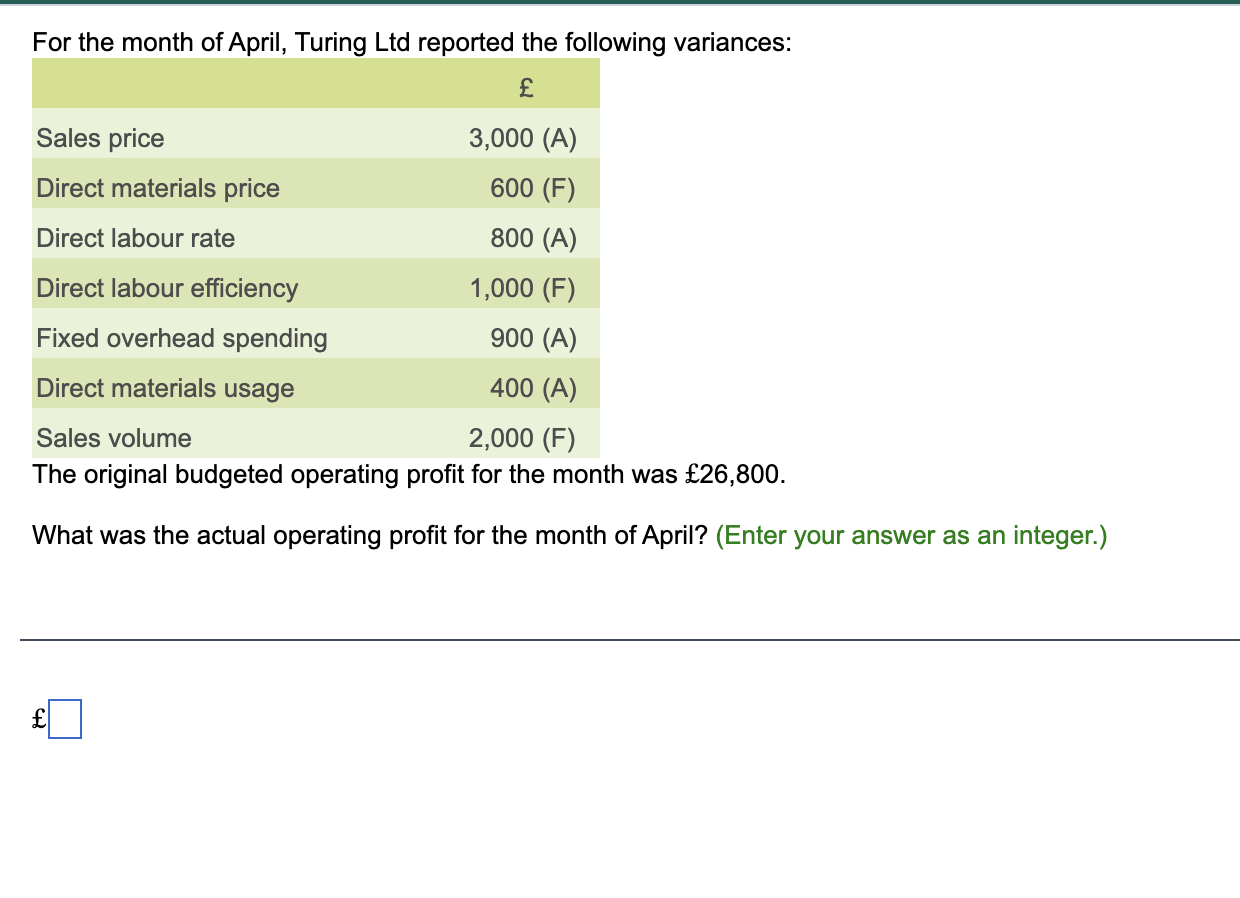Viewport: 1240px width, 898px height.
Task: Click the answer input field next to £
Action: [x=66, y=717]
